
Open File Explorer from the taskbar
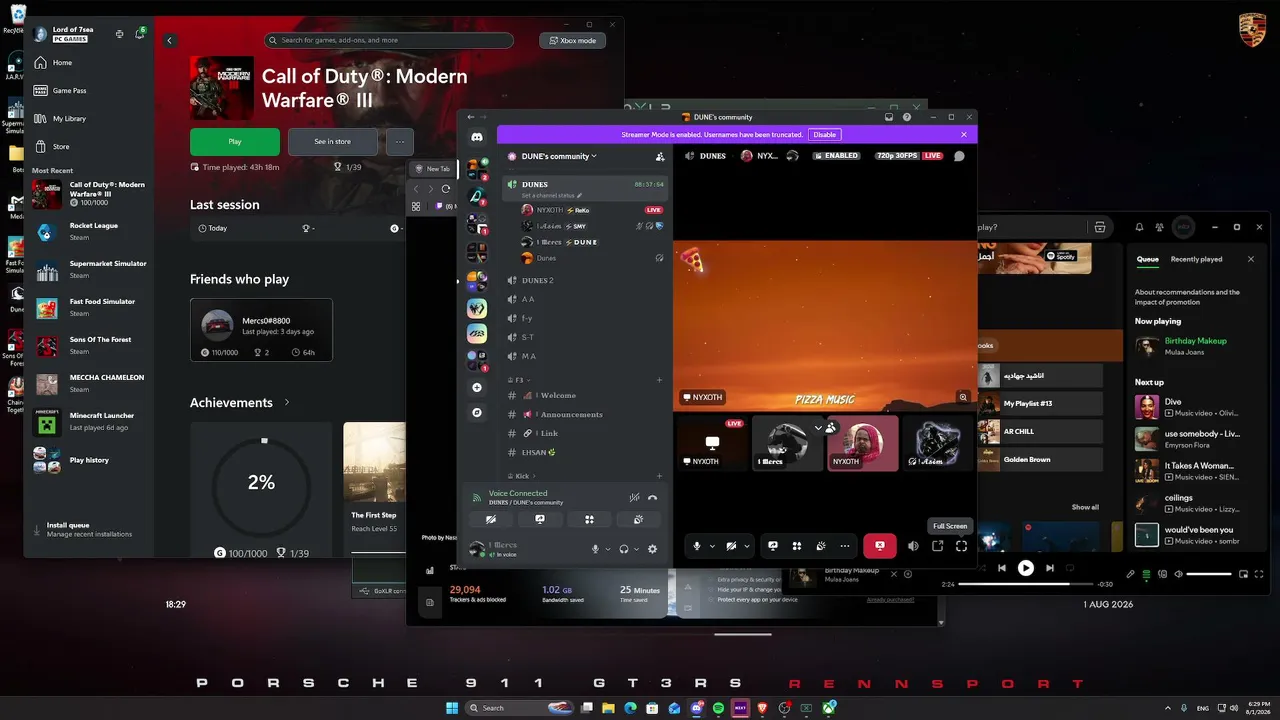[608, 708]
